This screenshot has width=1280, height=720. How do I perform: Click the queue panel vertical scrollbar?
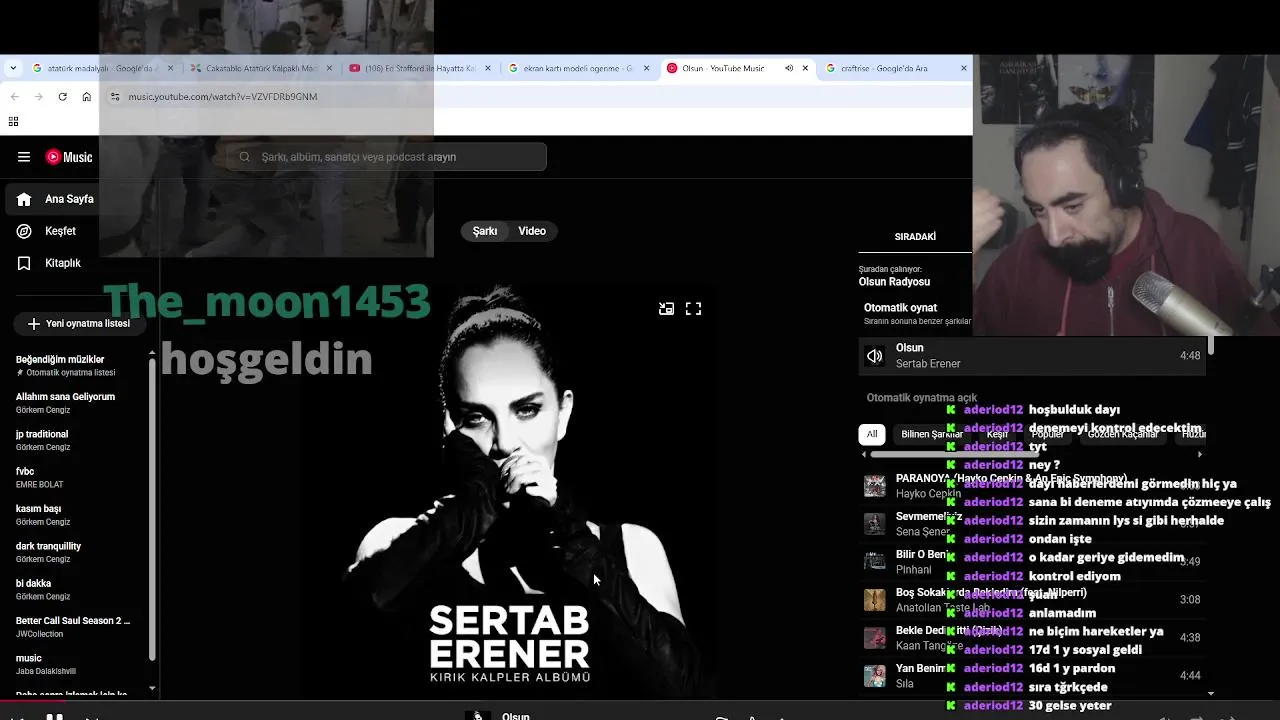tap(1211, 346)
